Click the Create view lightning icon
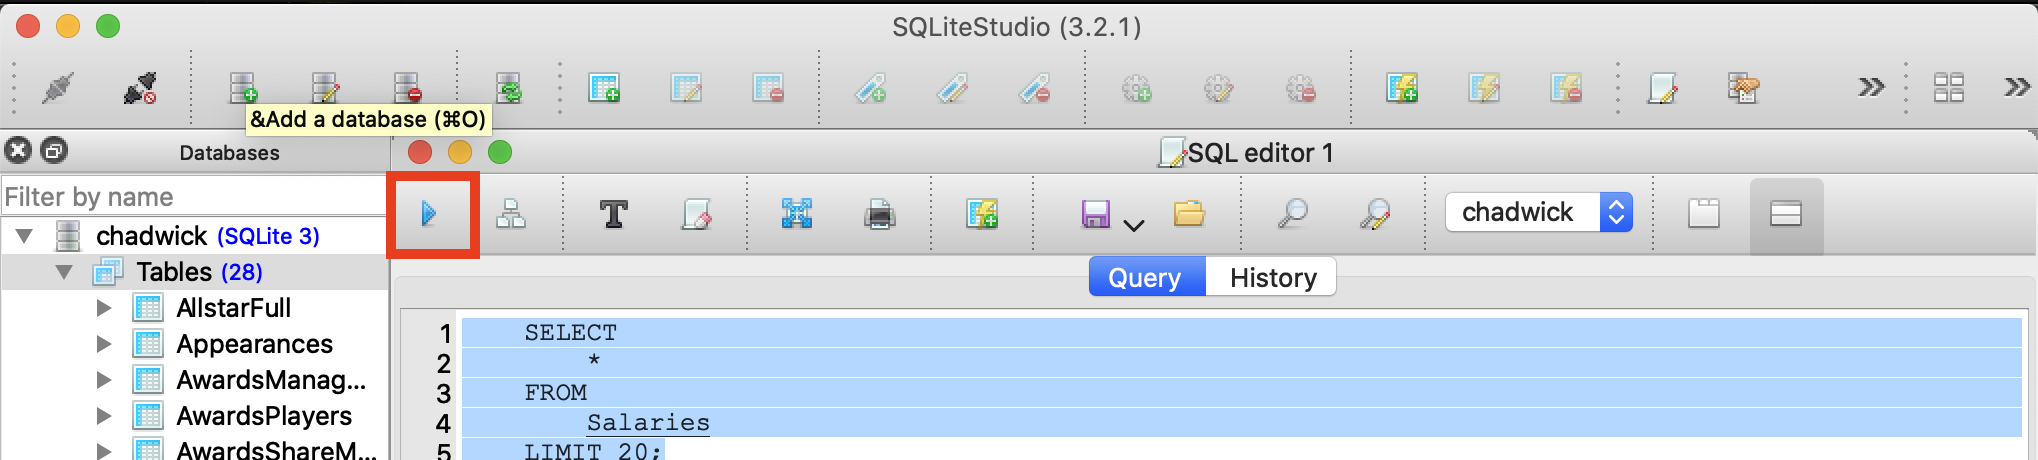Screen dimensions: 2038x460 pos(1402,88)
